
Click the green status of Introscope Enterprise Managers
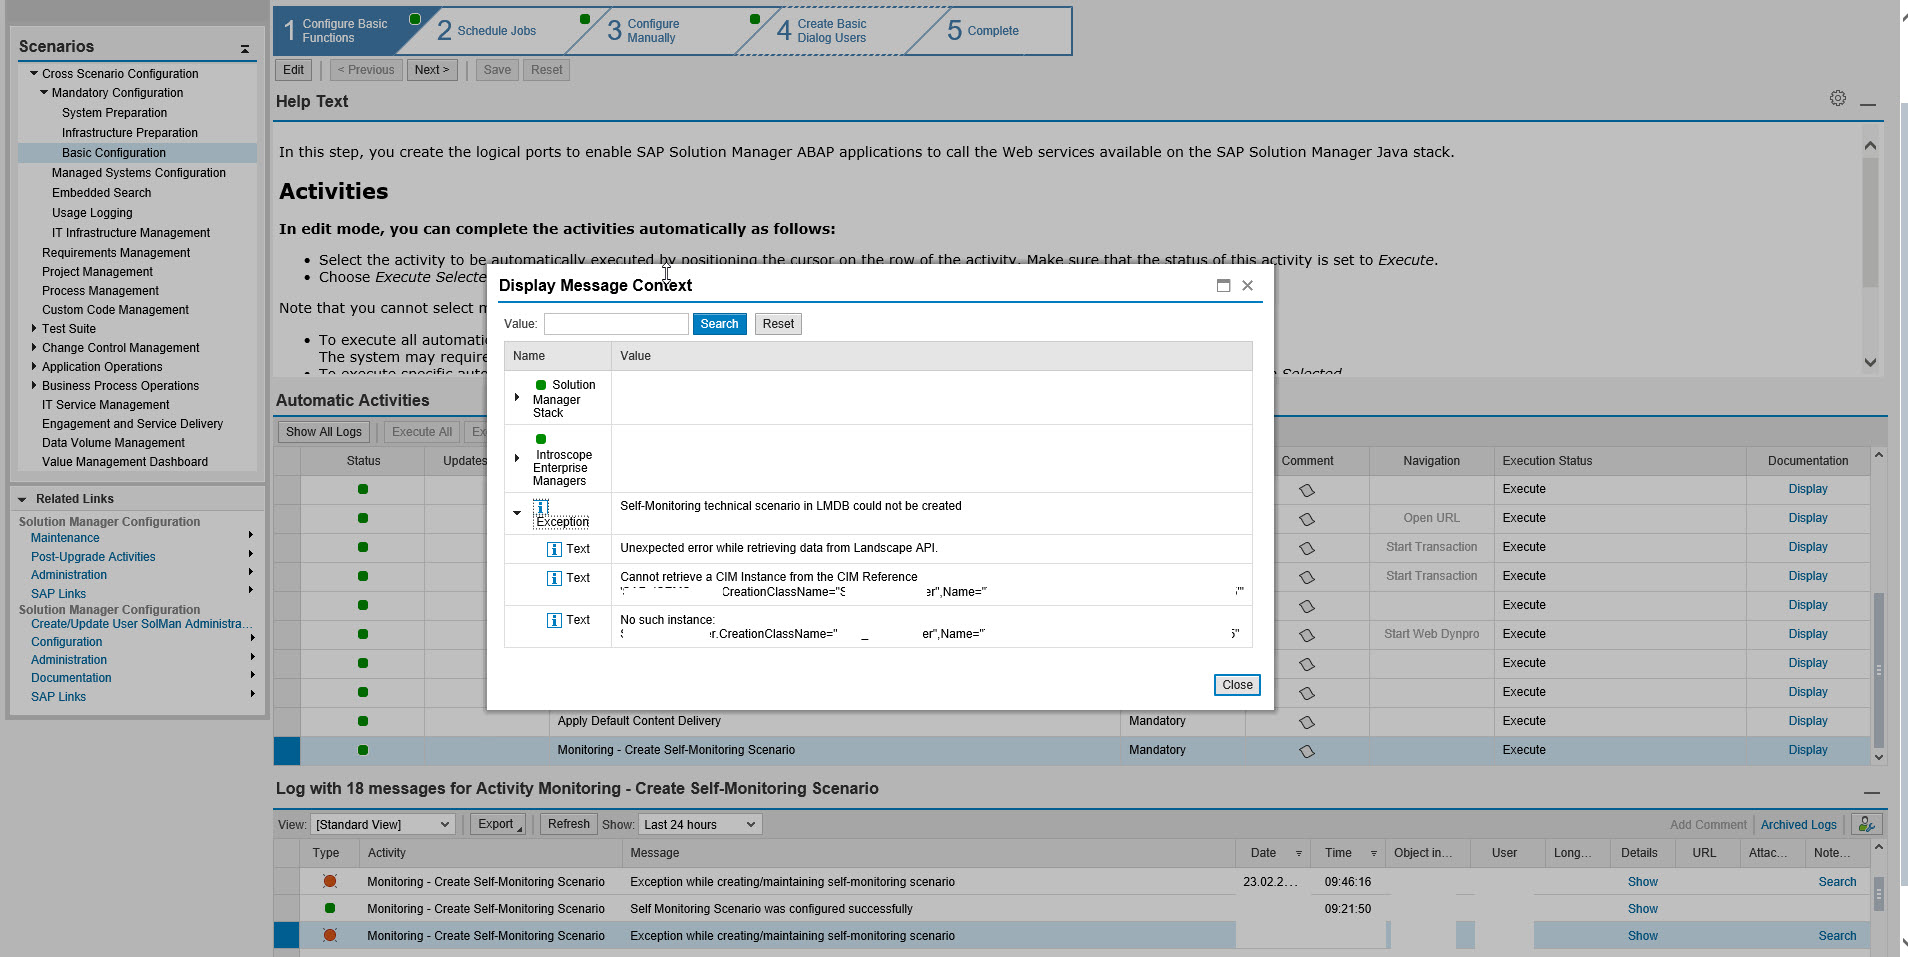click(541, 439)
